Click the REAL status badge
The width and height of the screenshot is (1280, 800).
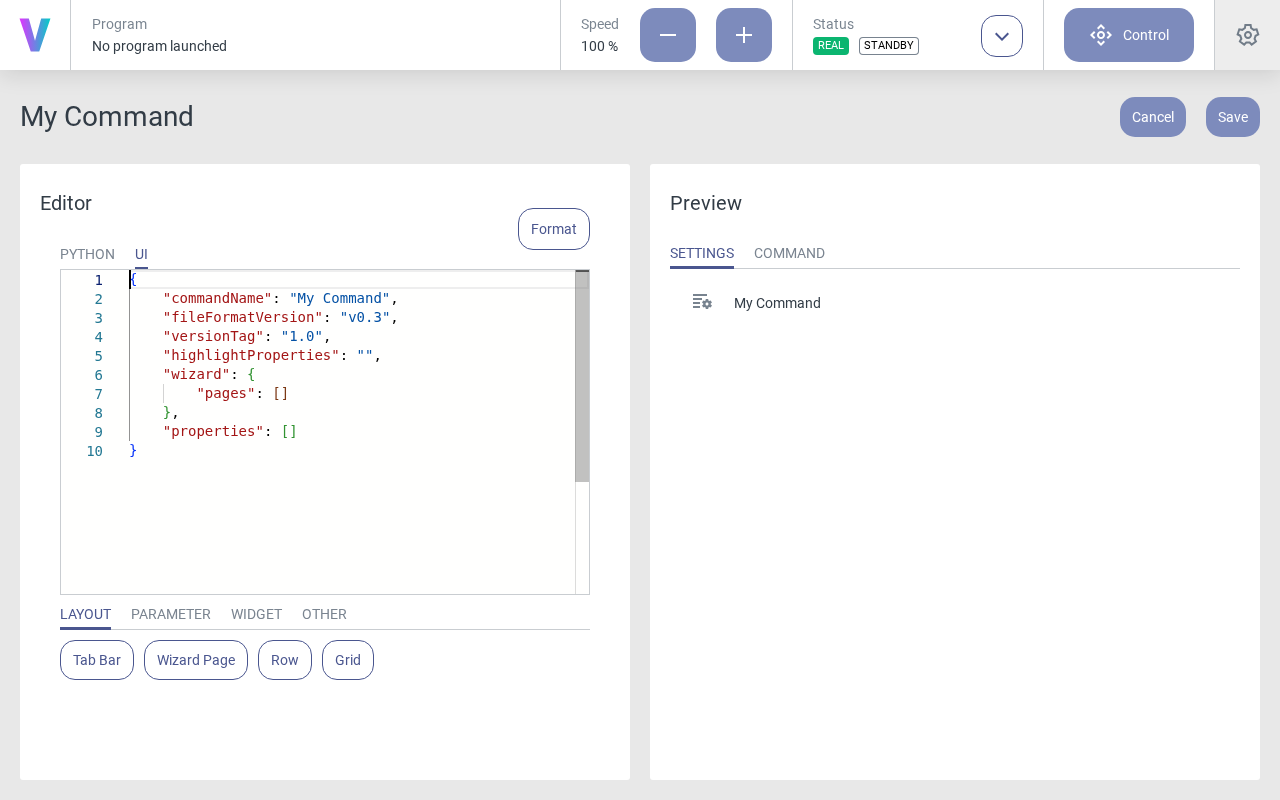click(x=831, y=46)
